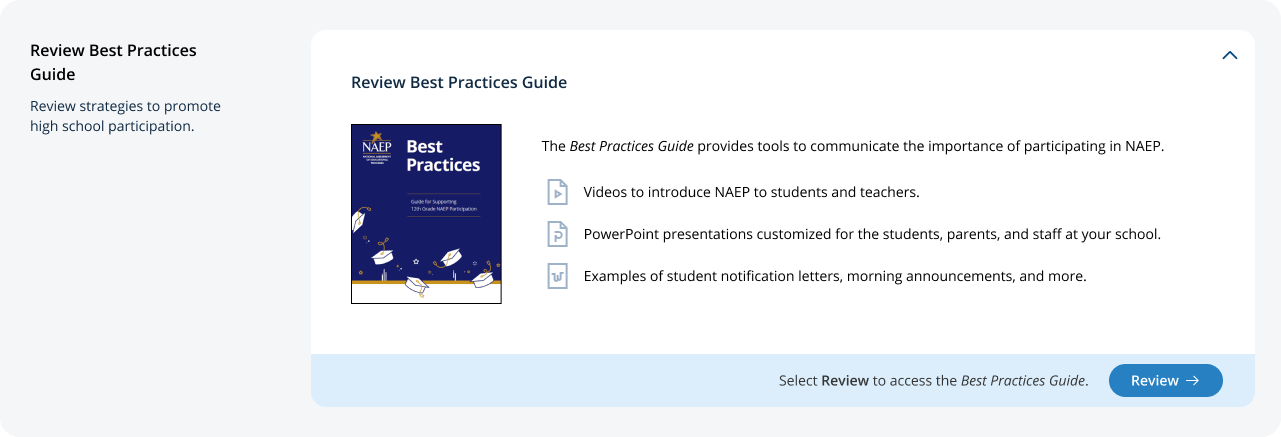Screen dimensions: 1281x437
Task: Click the sidebar description about high school participation
Action: tap(125, 116)
